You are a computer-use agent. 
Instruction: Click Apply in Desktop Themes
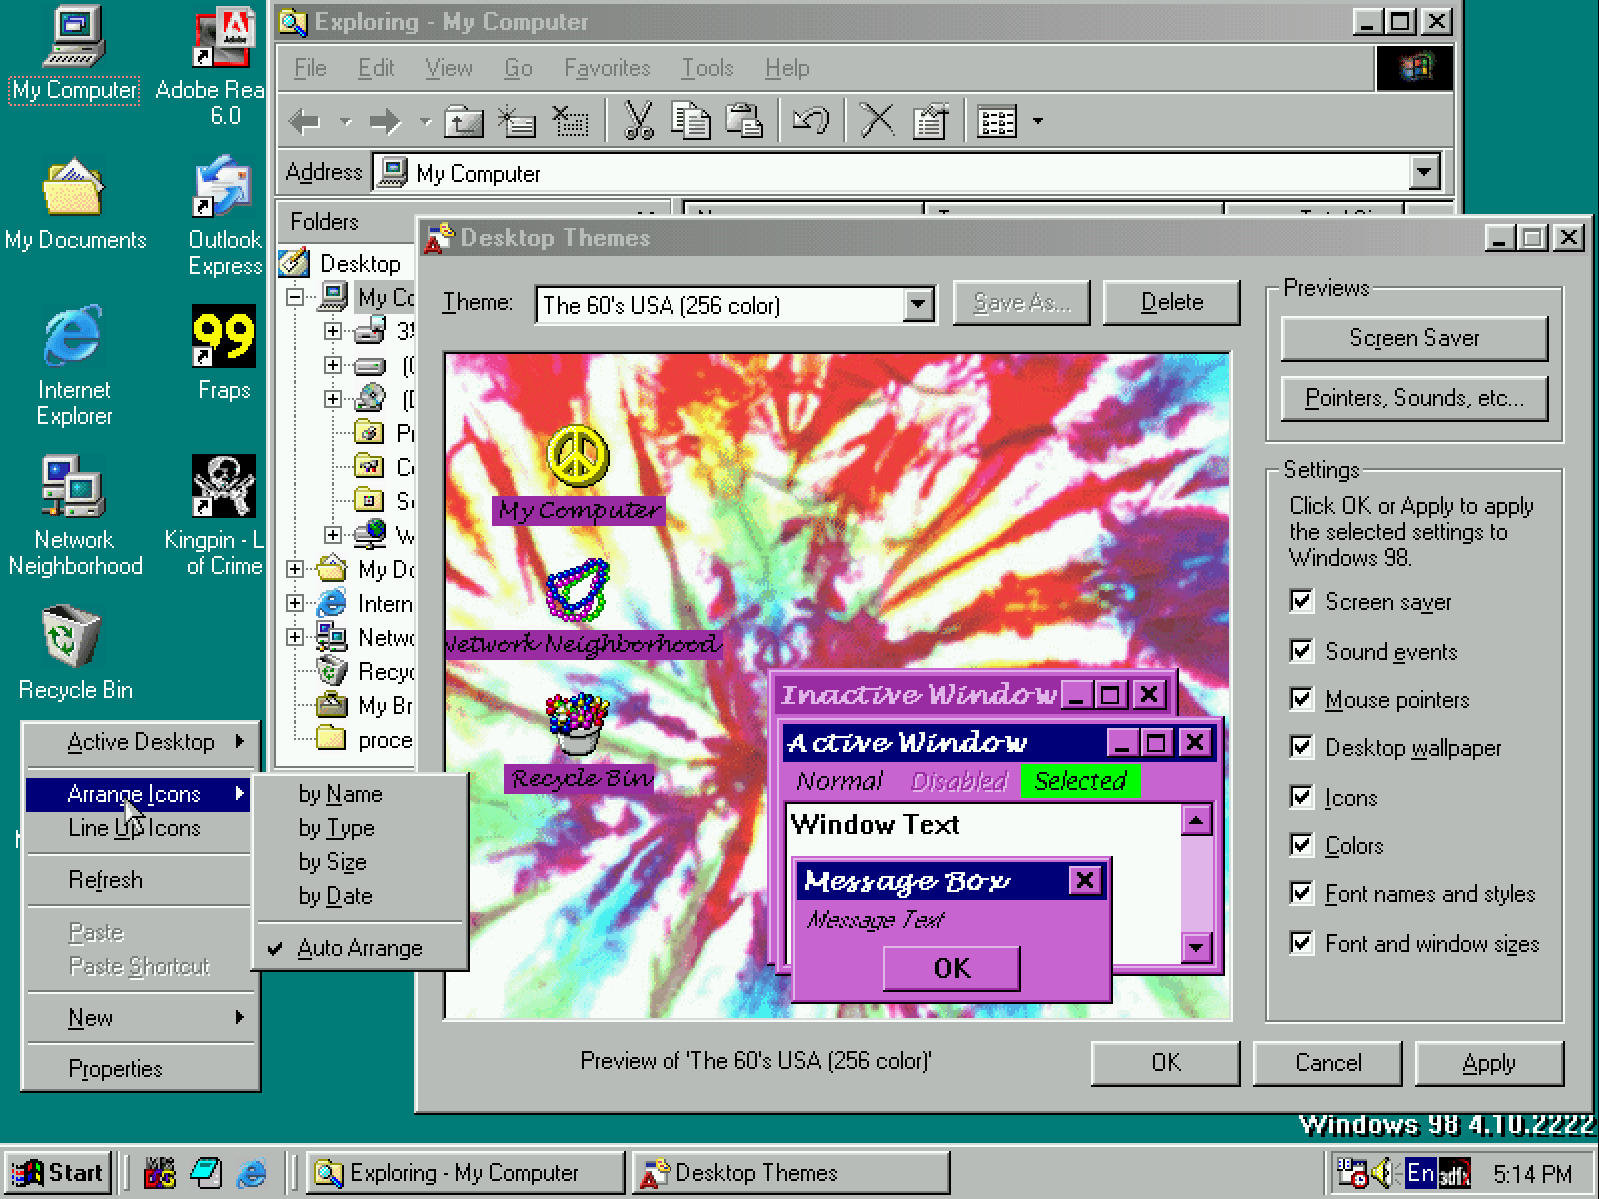pos(1489,1063)
